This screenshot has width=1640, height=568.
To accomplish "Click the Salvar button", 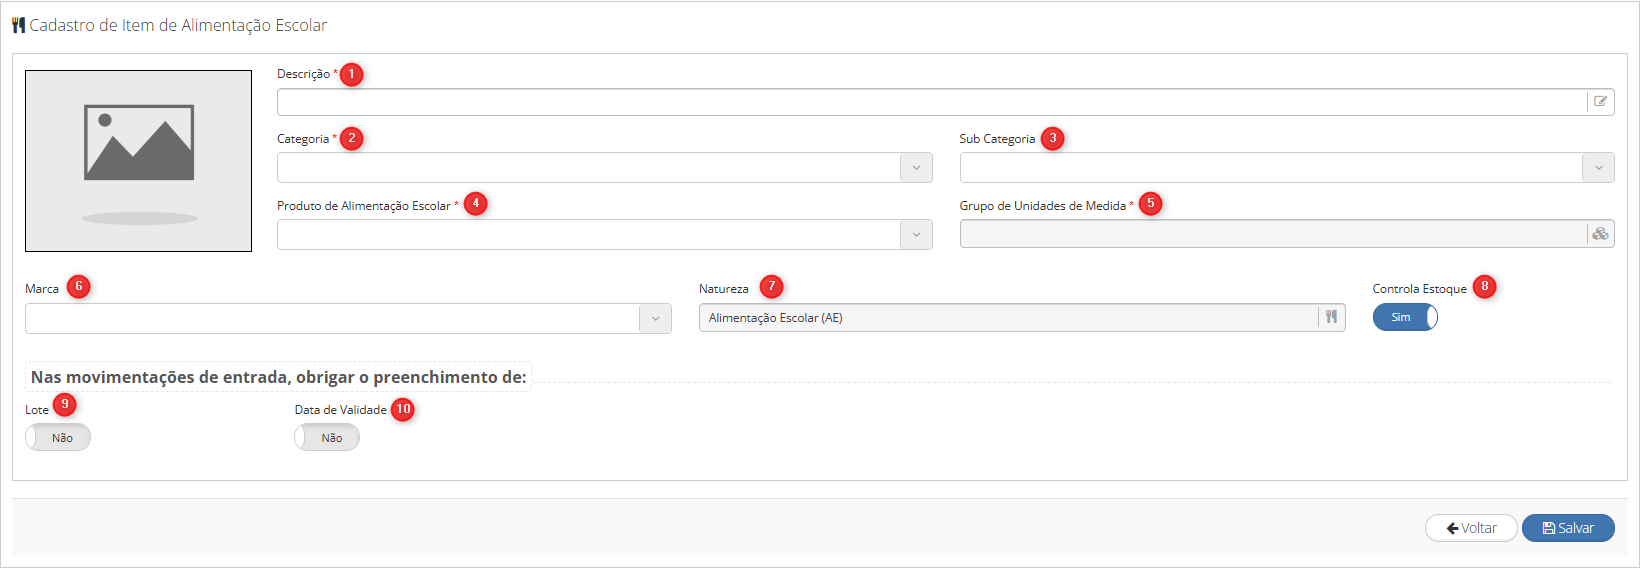I will 1568,528.
